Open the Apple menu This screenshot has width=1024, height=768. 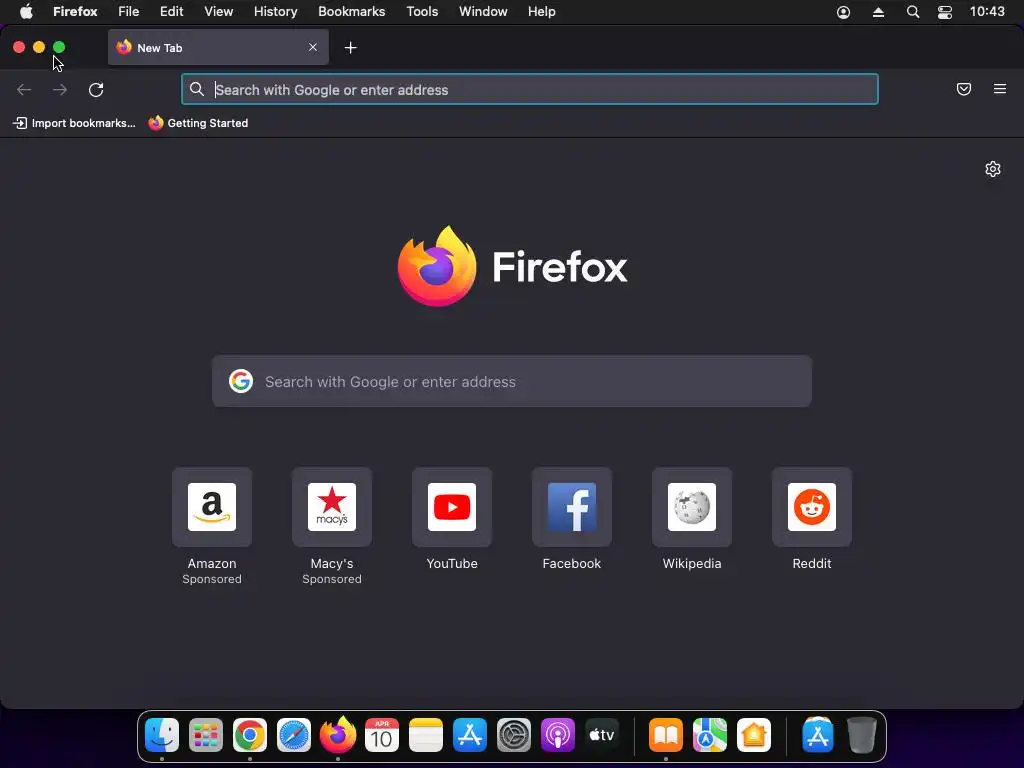click(26, 12)
